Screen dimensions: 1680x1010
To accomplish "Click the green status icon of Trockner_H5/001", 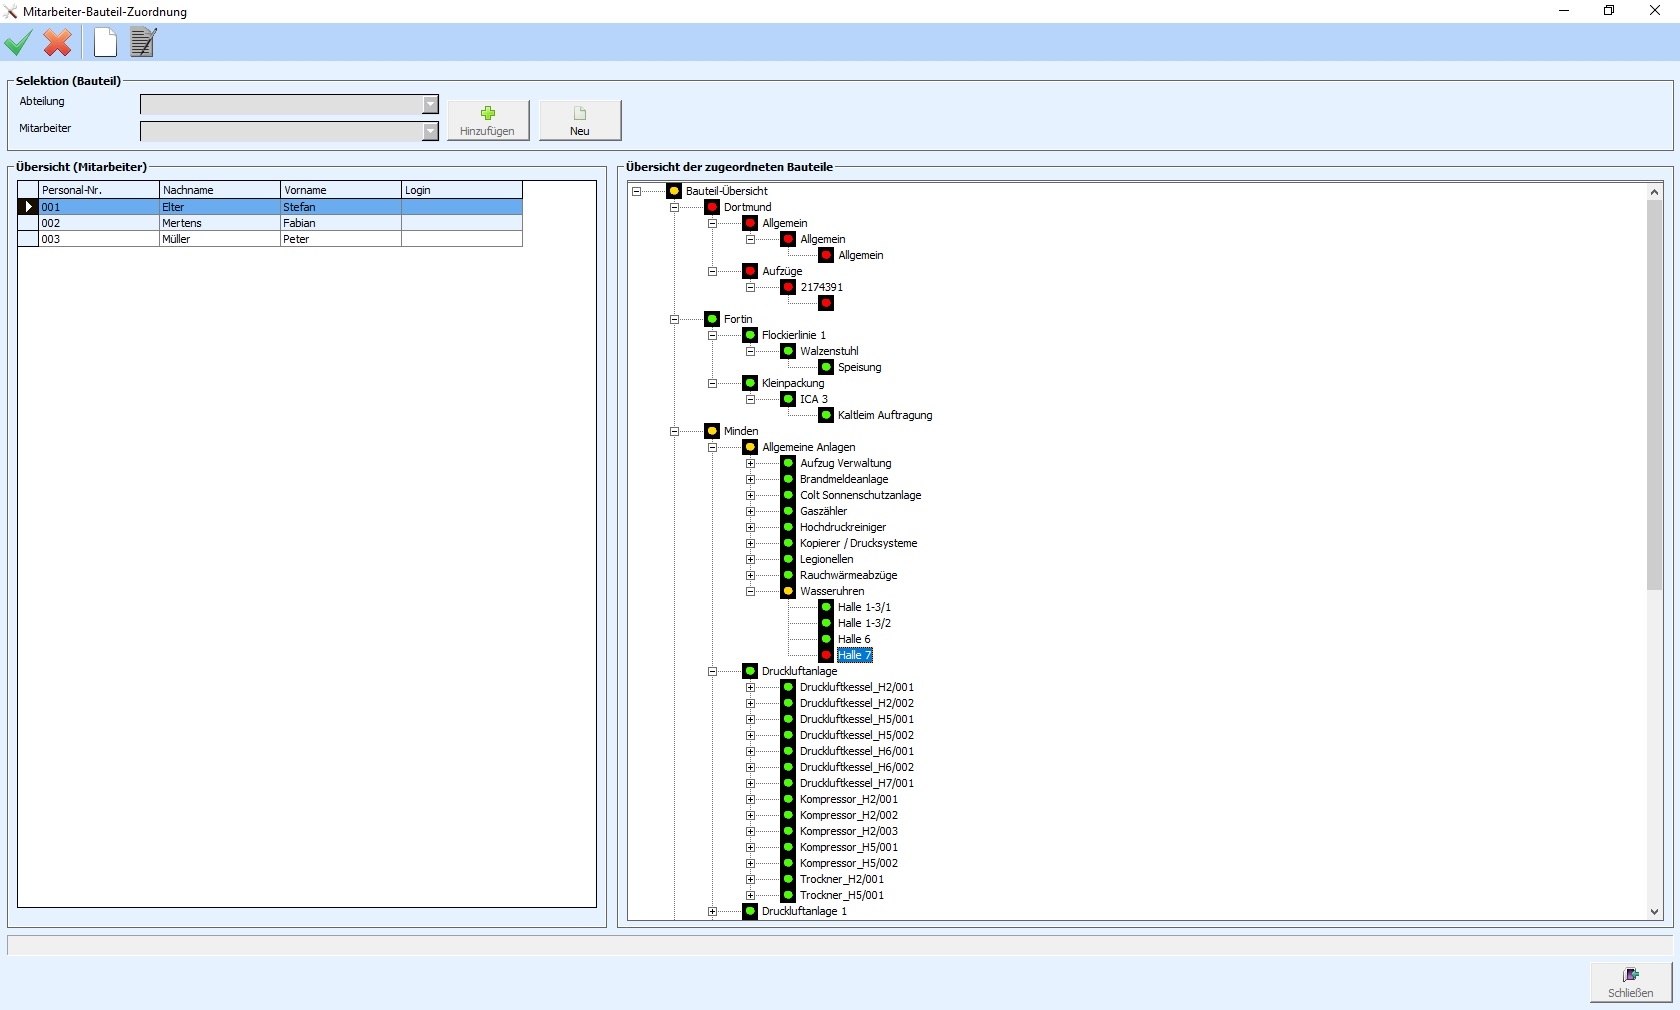I will (788, 895).
